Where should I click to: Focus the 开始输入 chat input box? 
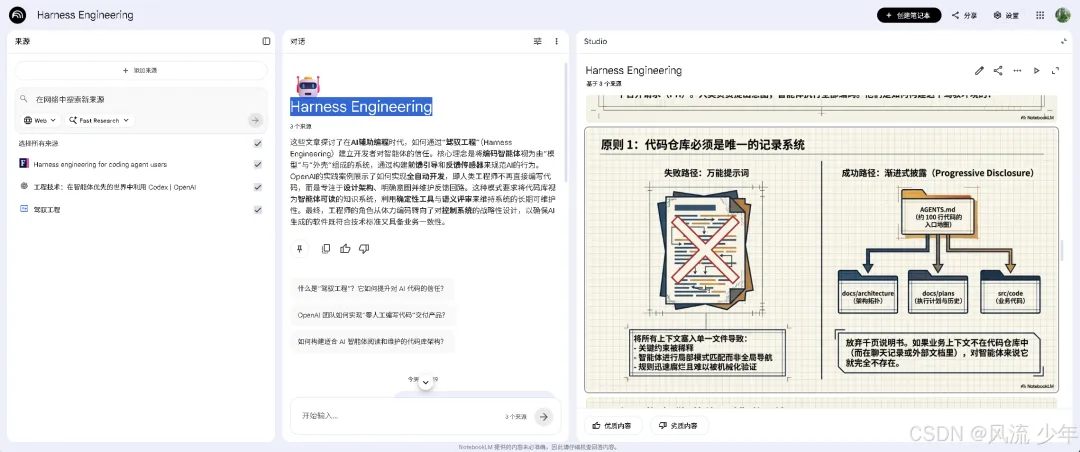pyautogui.click(x=399, y=416)
